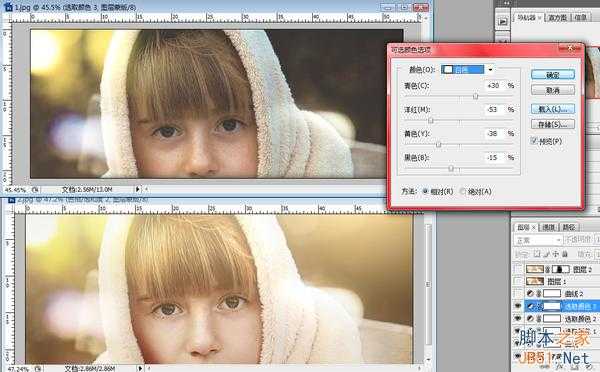Click the 青色(C) cyan slider handle
The width and height of the screenshot is (600, 372).
pos(475,96)
